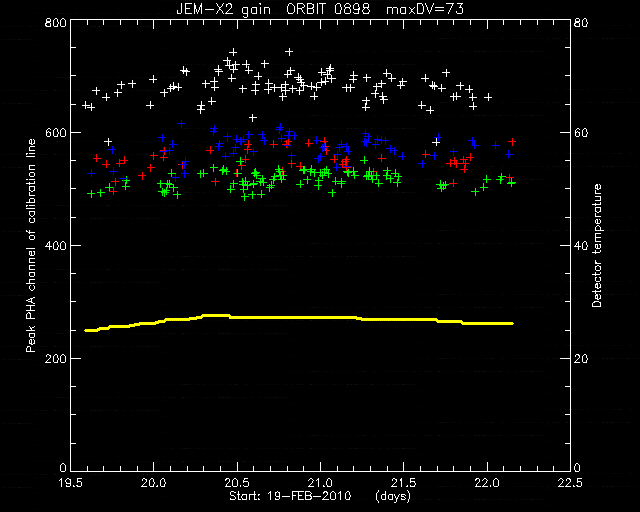Click the 400 tick label on left axis
Image resolution: width=640 pixels, height=512 pixels.
tap(55, 246)
